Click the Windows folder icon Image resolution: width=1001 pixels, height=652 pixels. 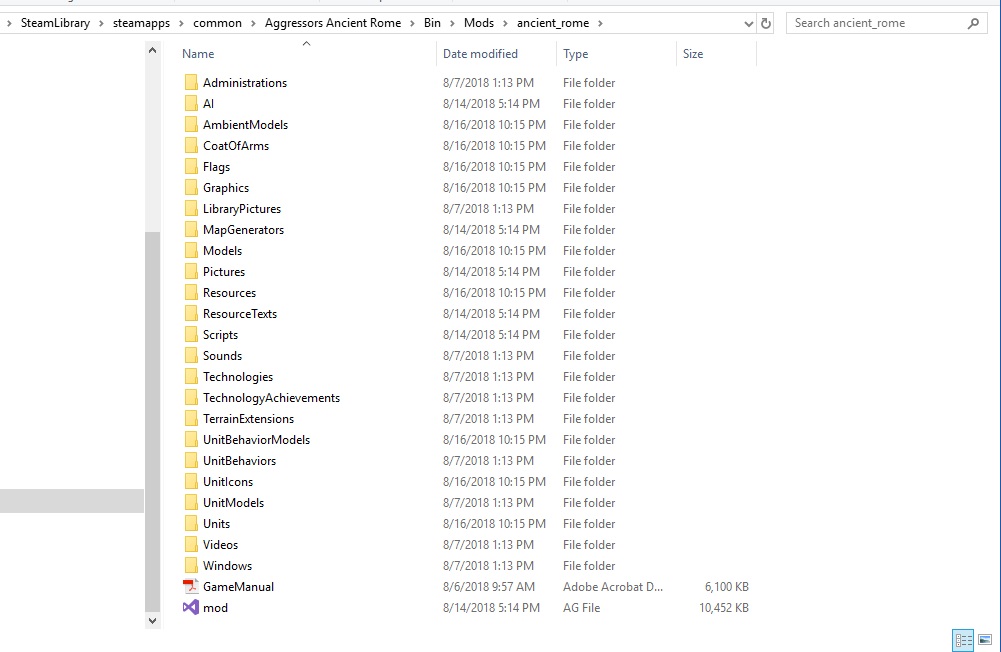click(x=191, y=566)
